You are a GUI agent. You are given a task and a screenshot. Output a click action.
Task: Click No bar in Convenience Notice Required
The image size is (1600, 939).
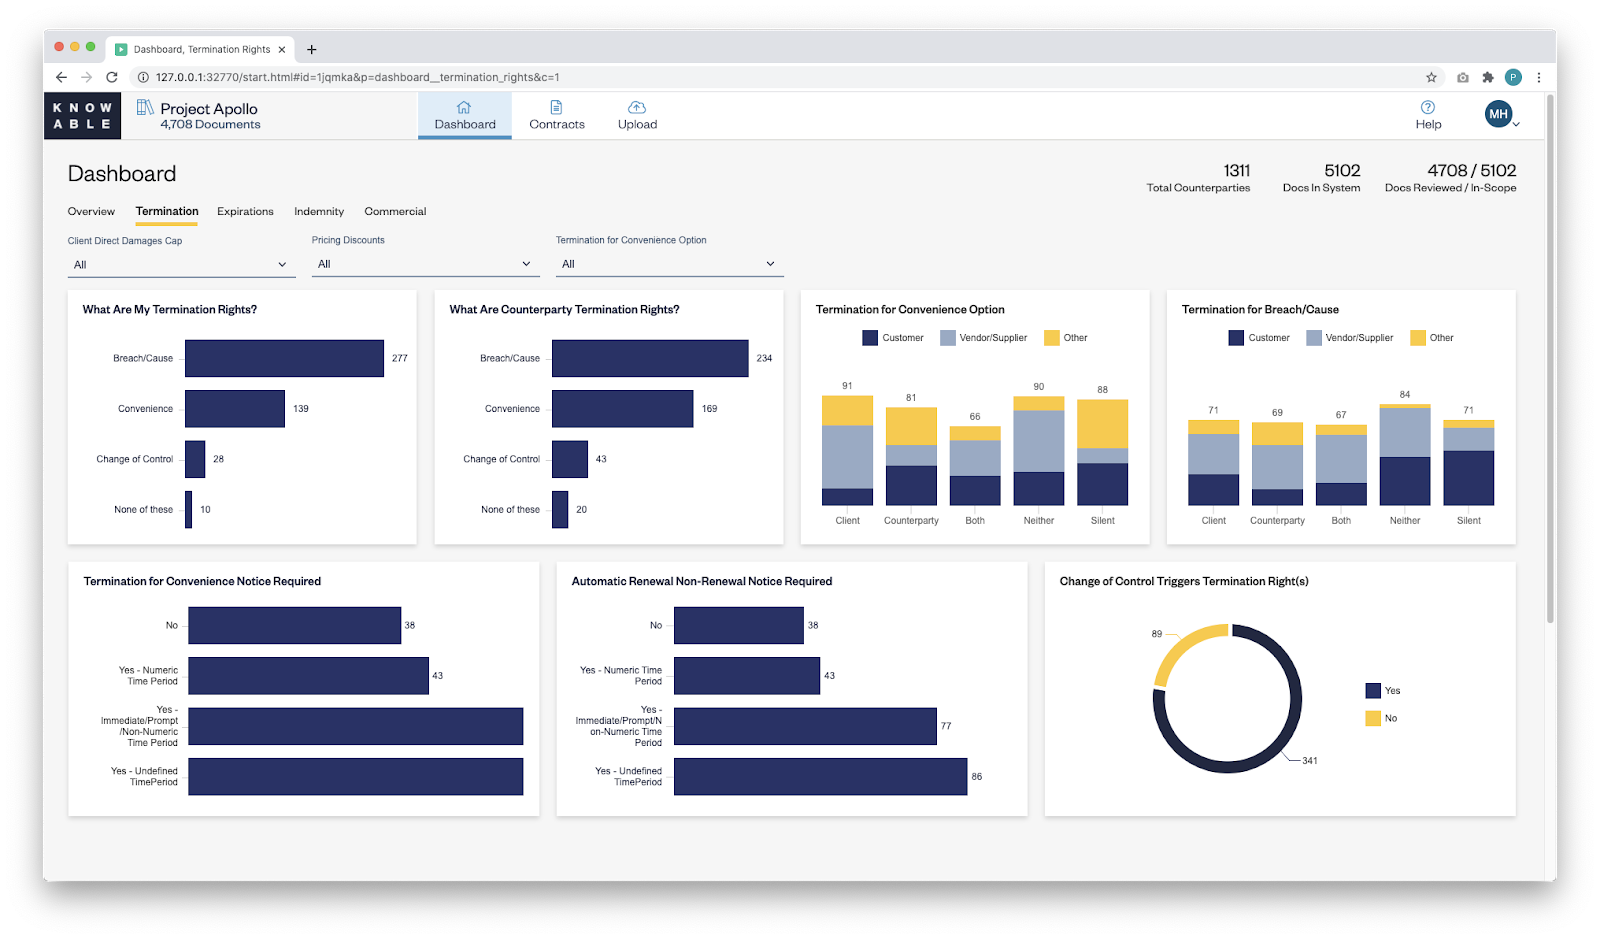(x=295, y=625)
